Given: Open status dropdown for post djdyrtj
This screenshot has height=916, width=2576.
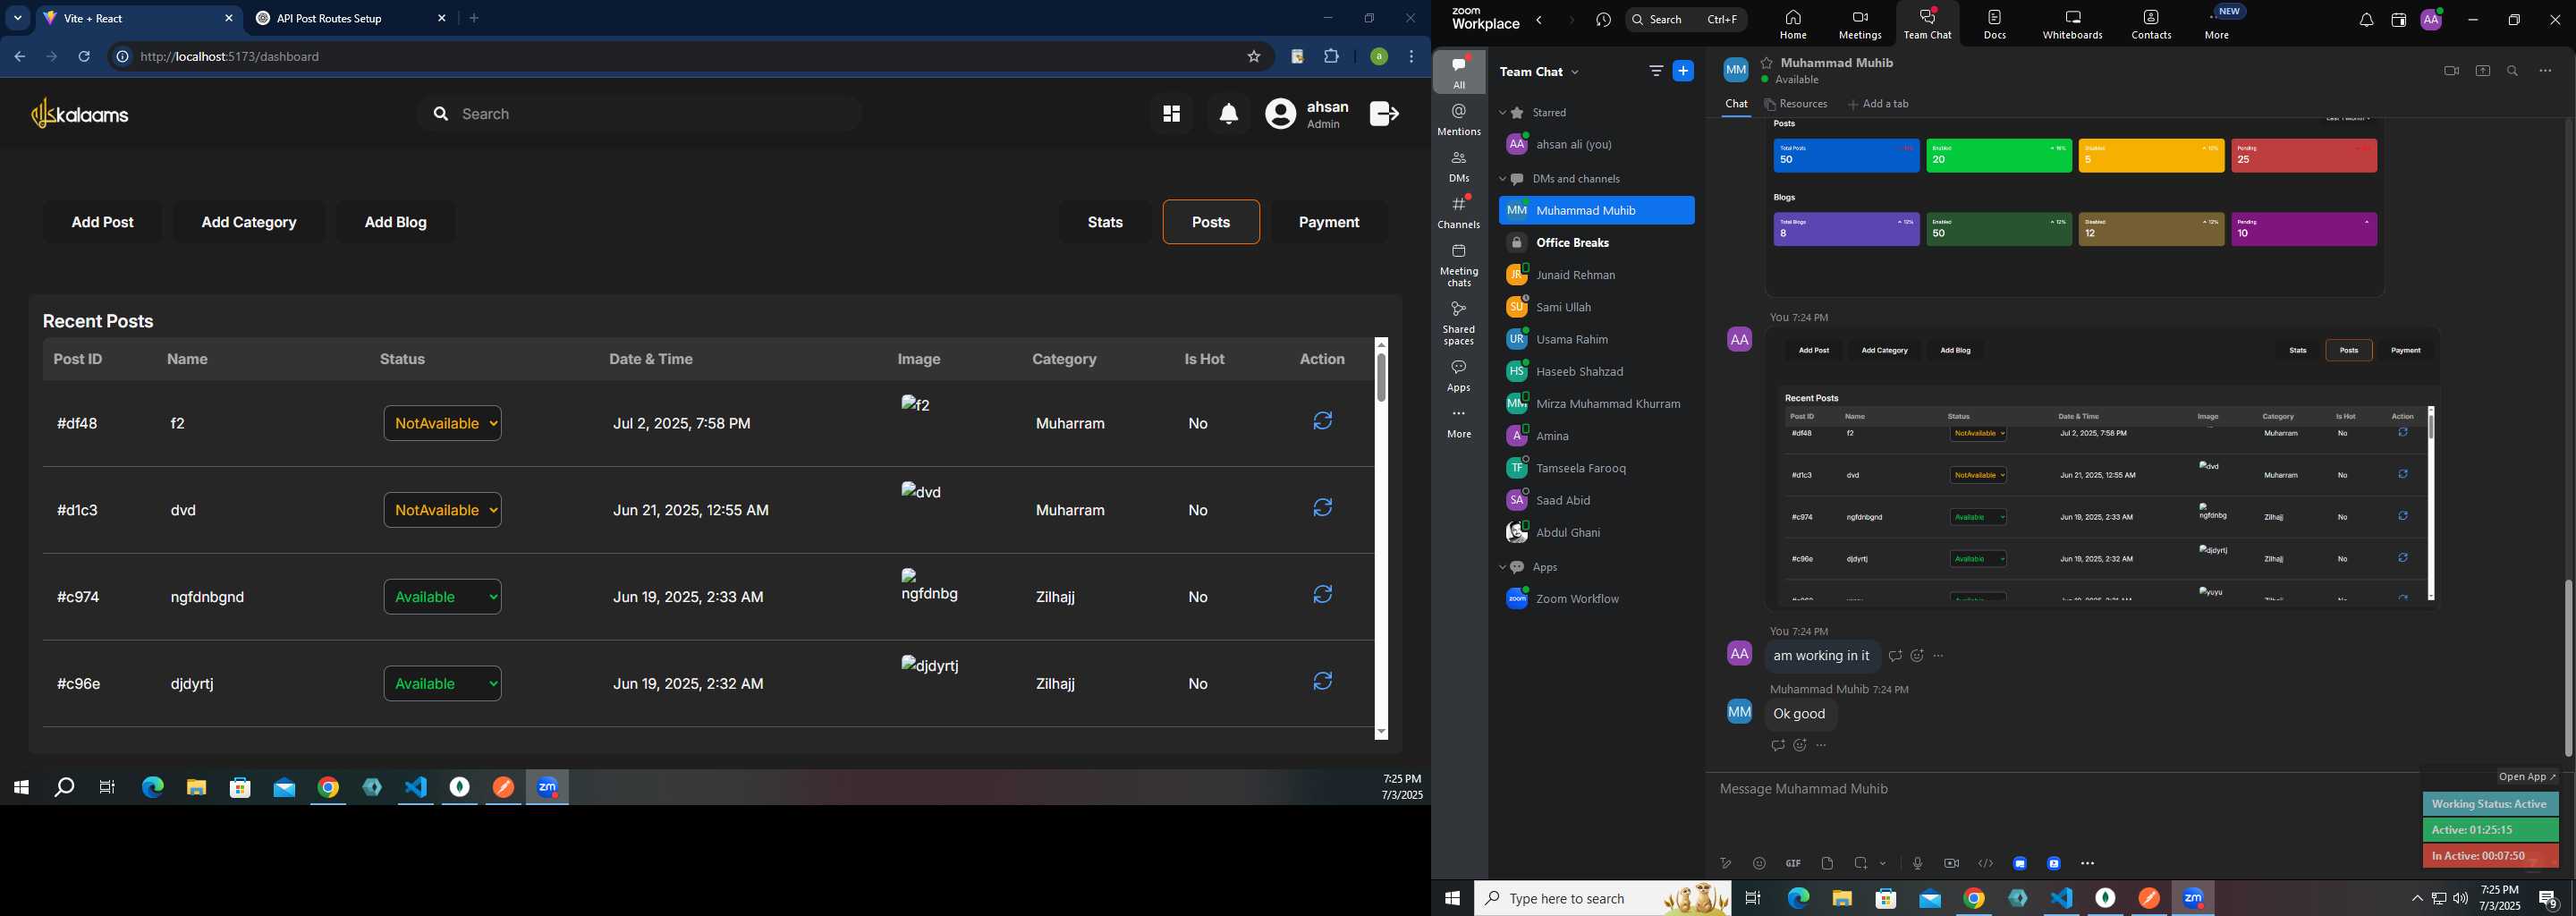Looking at the screenshot, I should click(442, 683).
